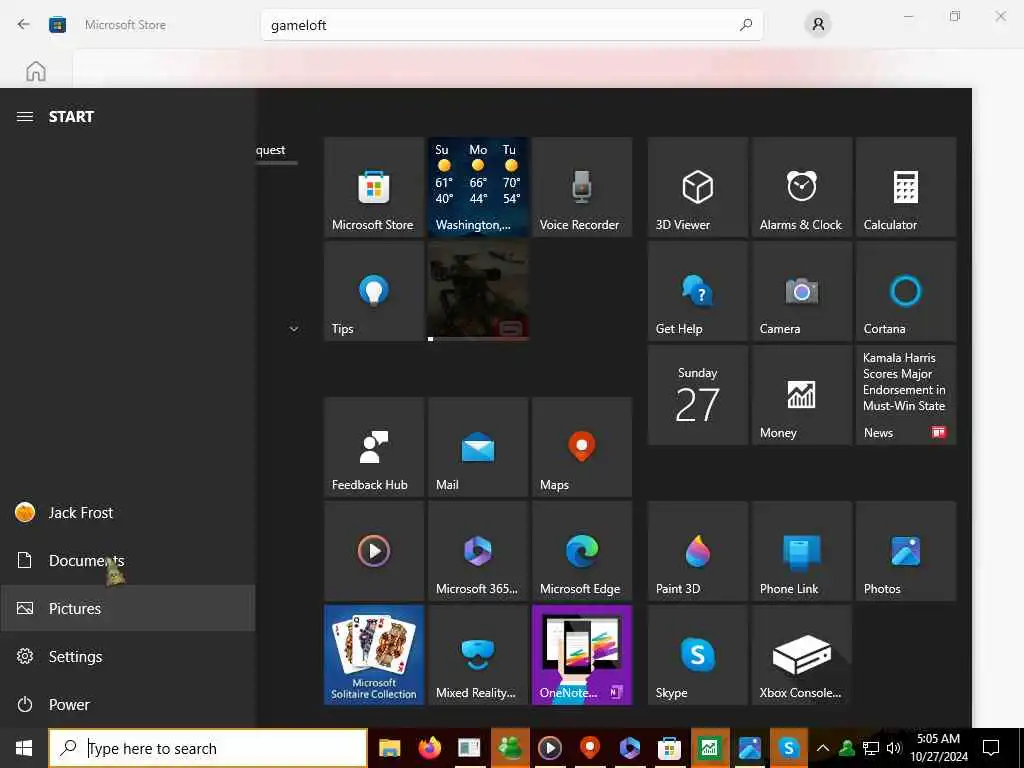Launch the OneNote tile
The height and width of the screenshot is (768, 1024).
click(582, 655)
